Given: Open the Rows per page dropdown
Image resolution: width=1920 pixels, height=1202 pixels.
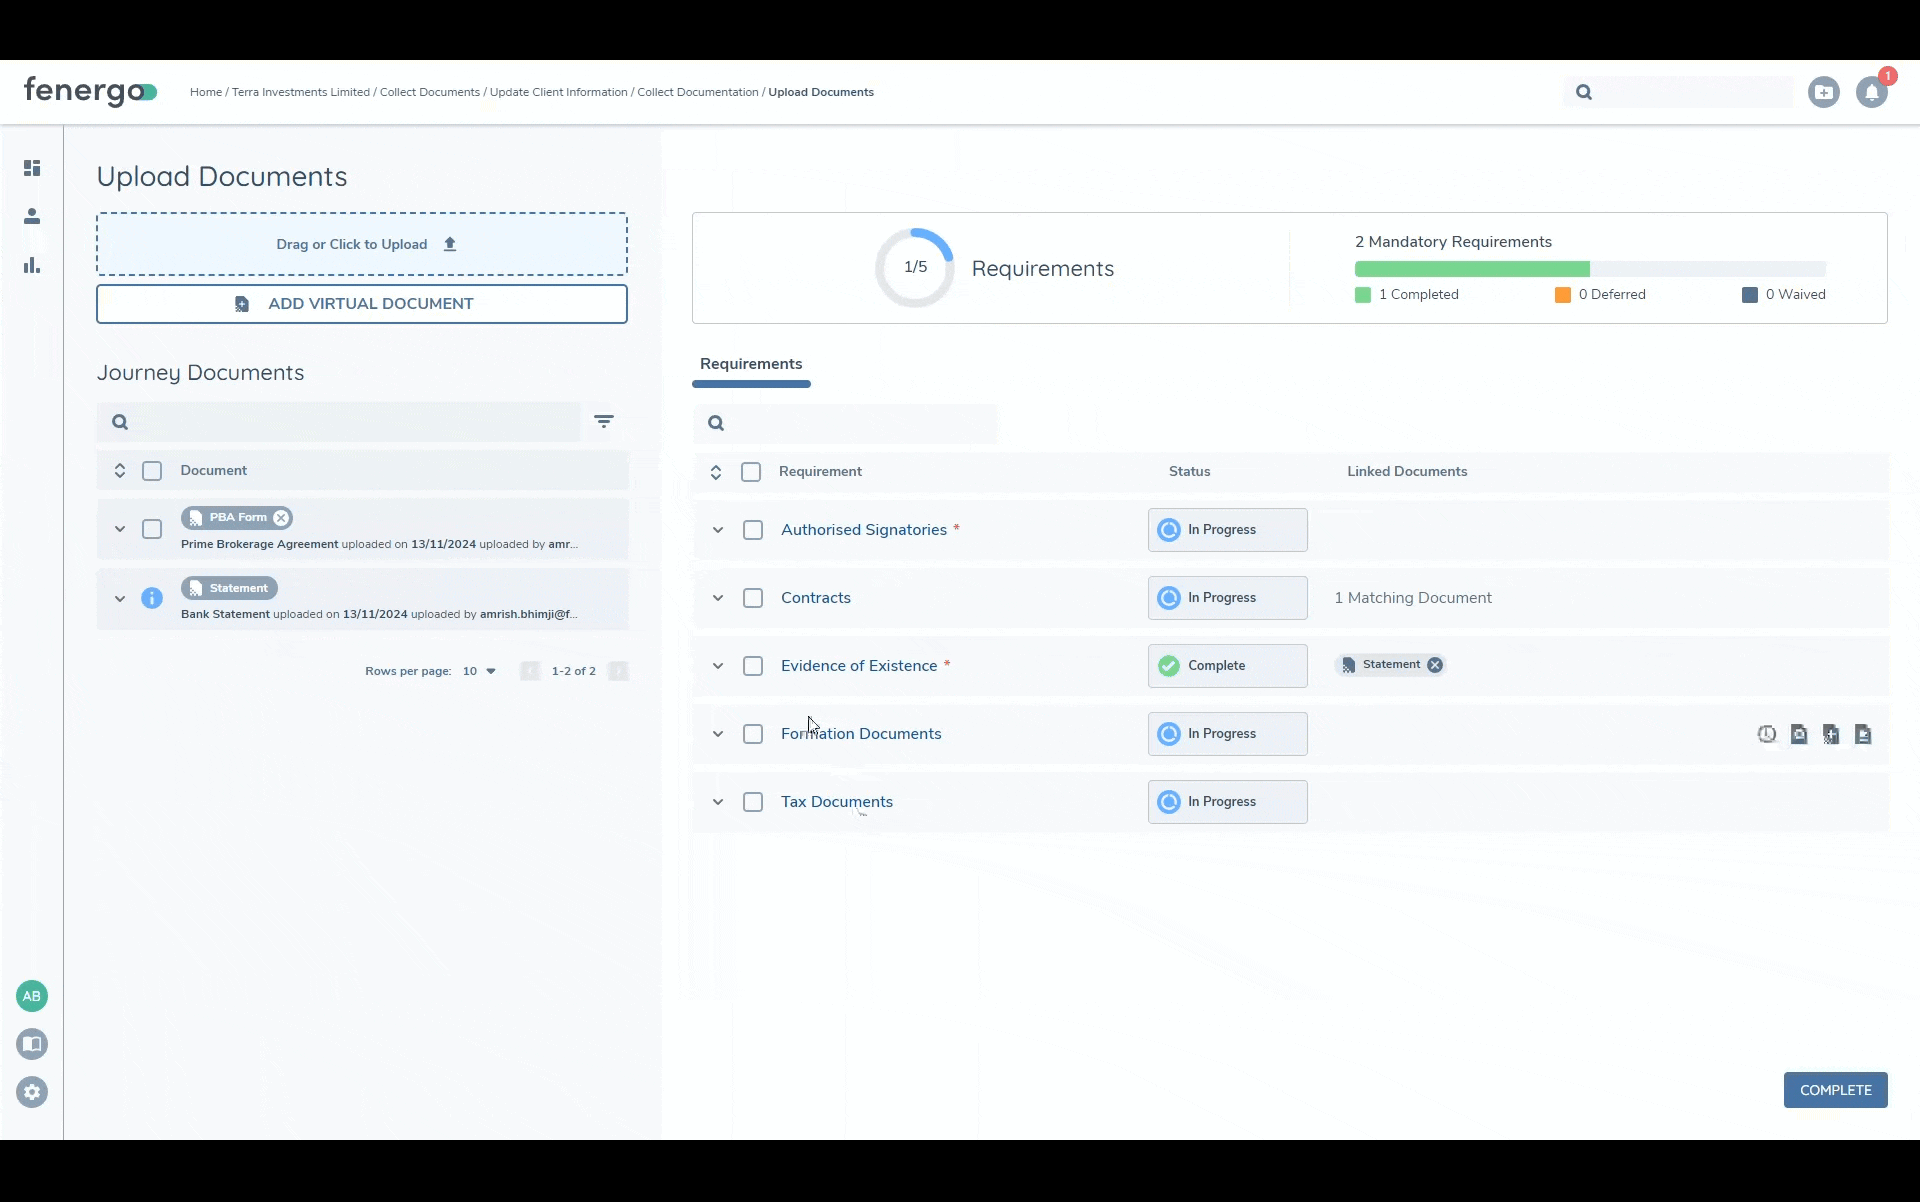Looking at the screenshot, I should (480, 671).
